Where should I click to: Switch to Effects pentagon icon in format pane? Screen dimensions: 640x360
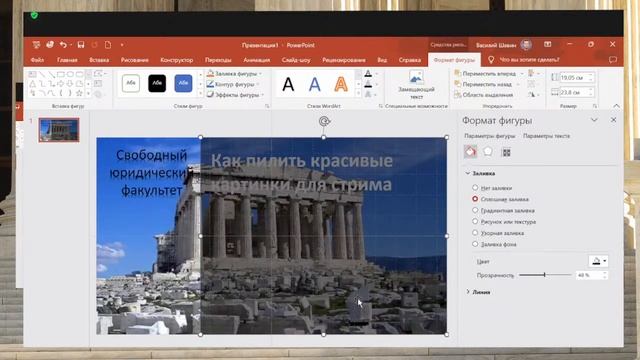tap(488, 152)
